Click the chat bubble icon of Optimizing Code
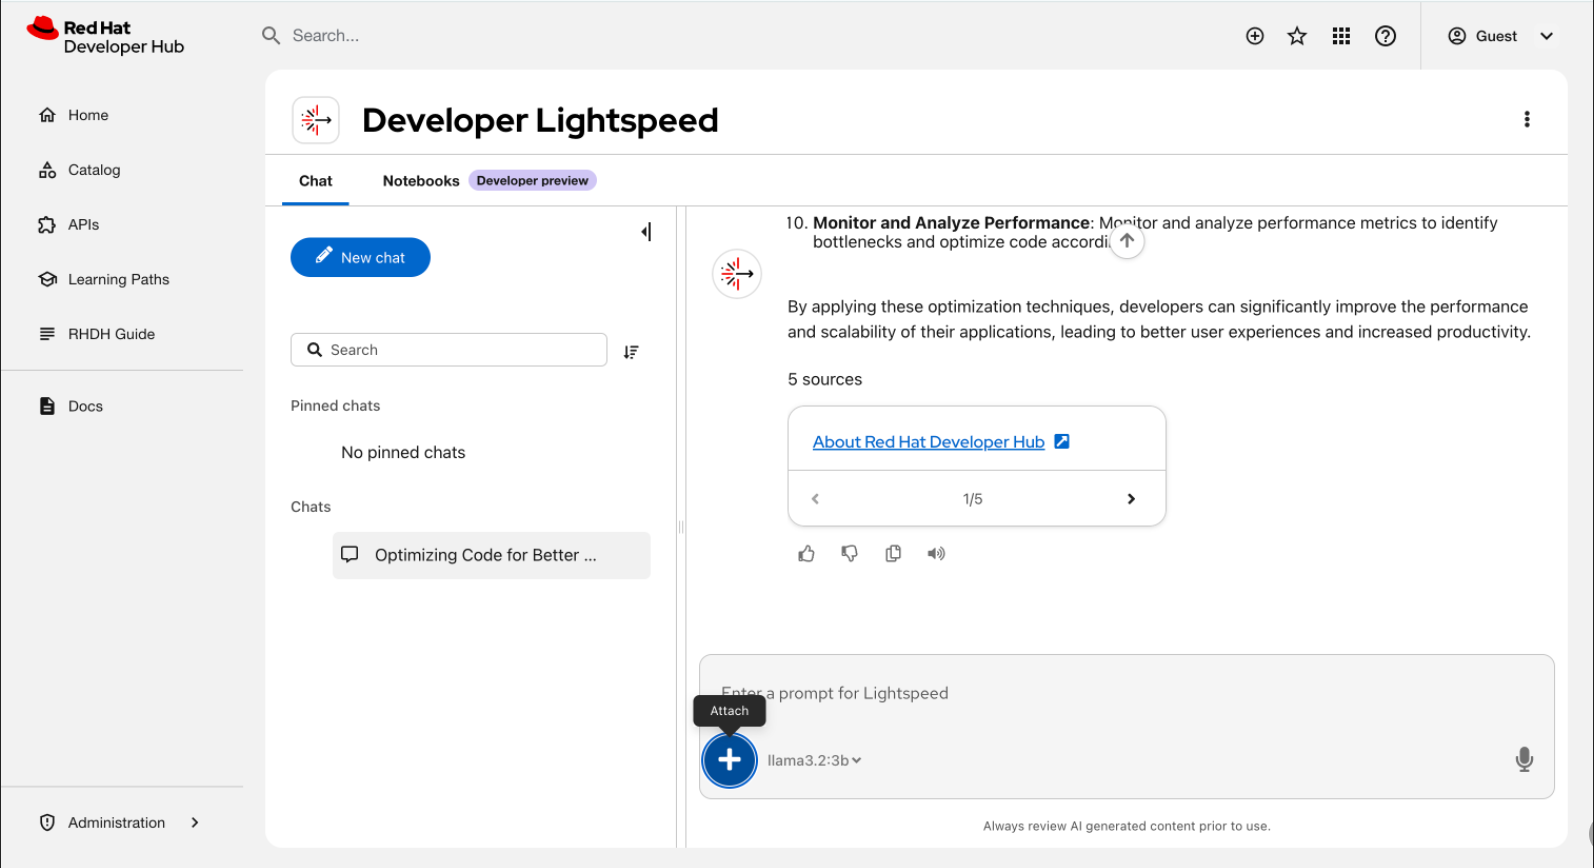 [350, 554]
